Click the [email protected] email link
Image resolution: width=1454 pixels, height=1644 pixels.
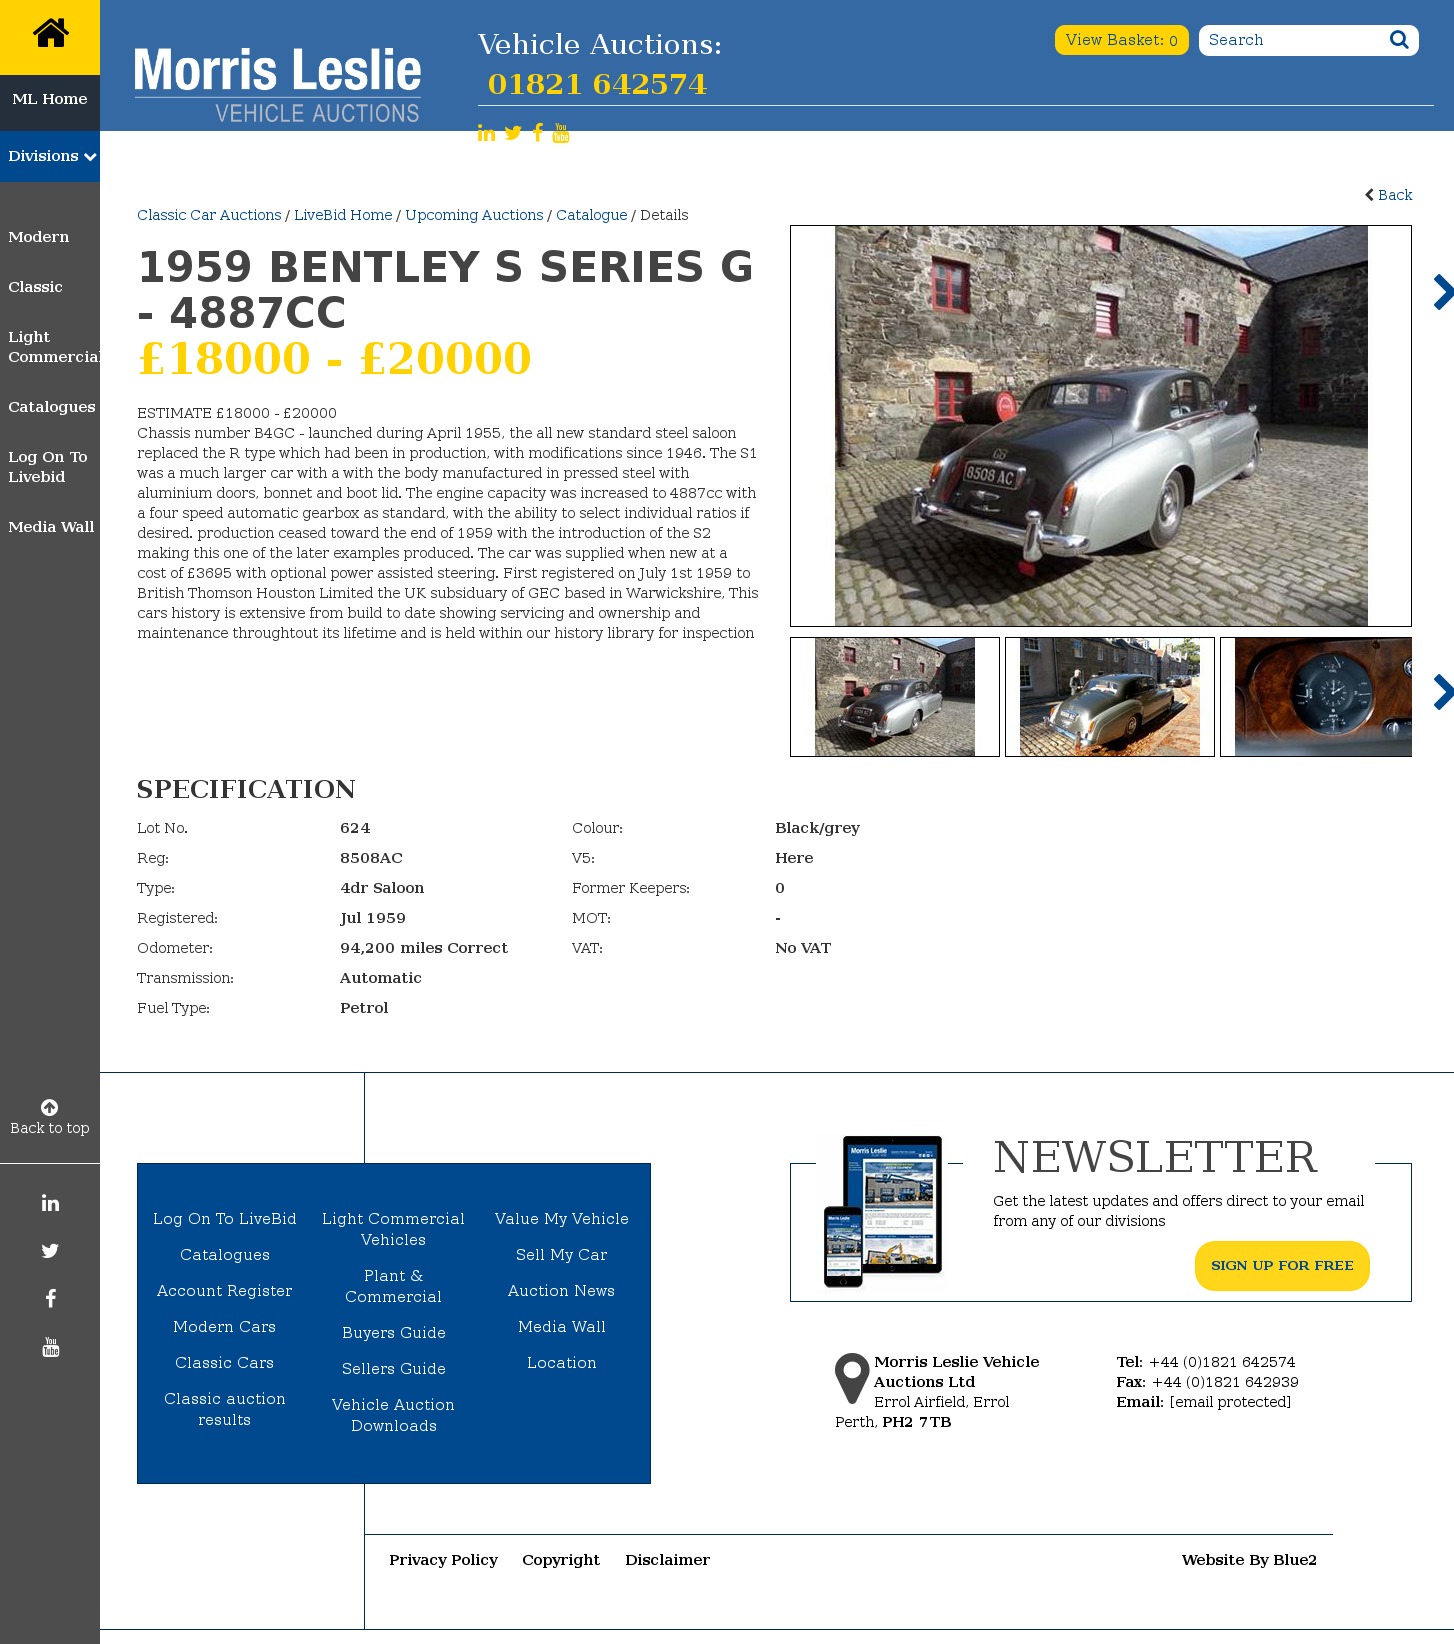click(1230, 1402)
